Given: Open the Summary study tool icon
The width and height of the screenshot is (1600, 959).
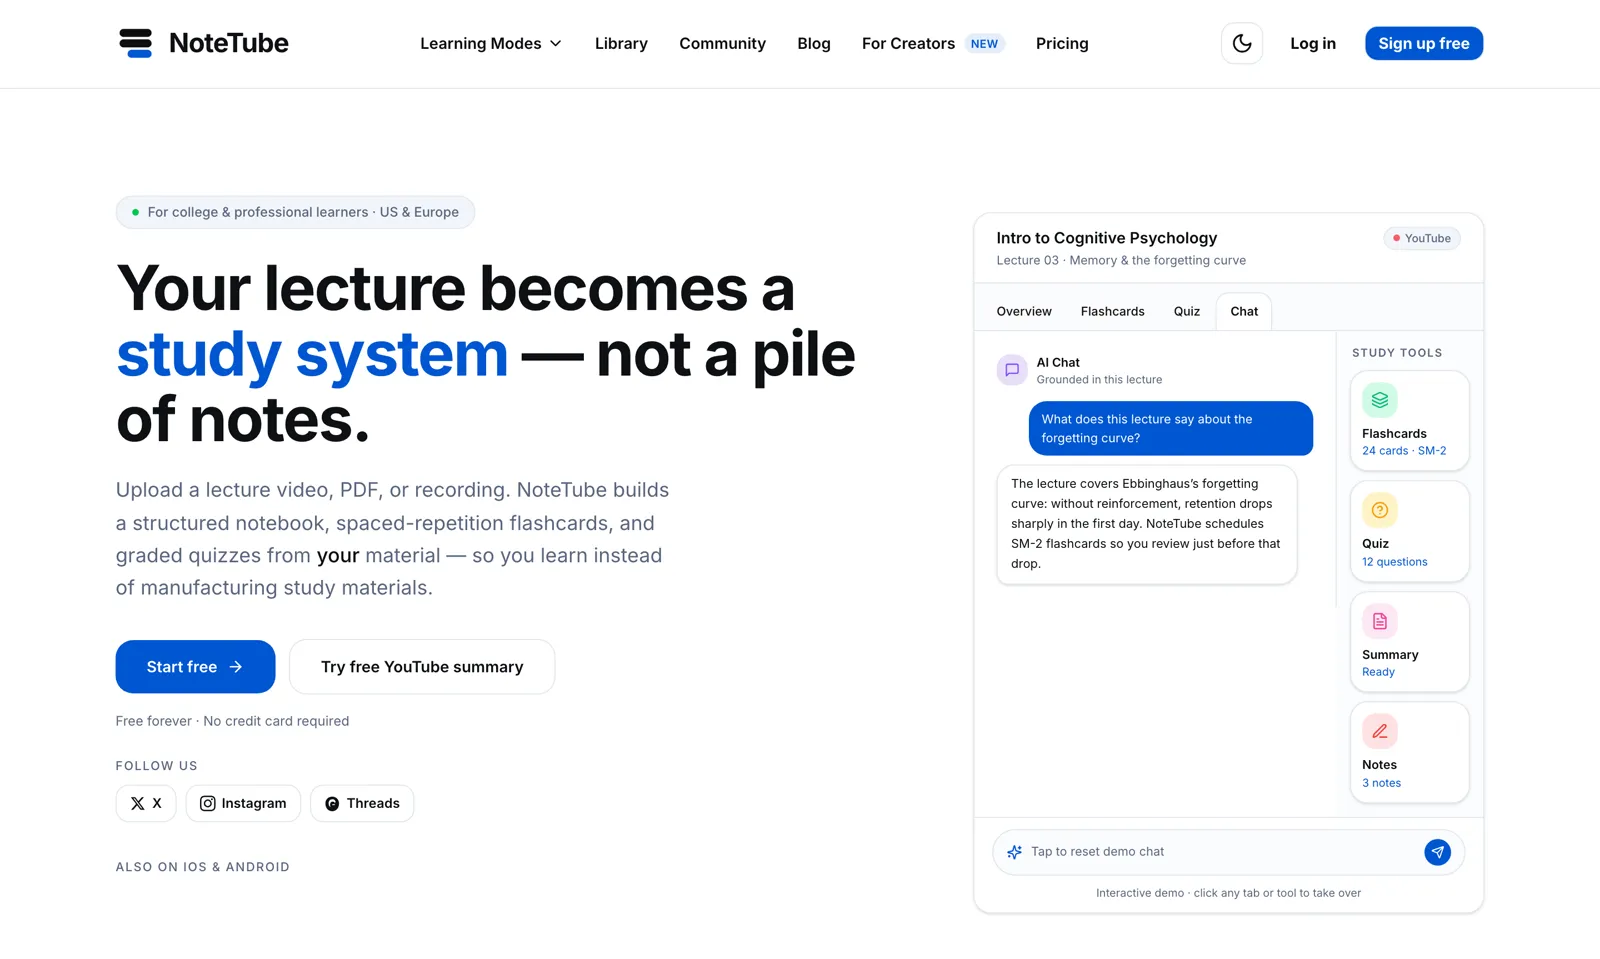Looking at the screenshot, I should point(1380,621).
